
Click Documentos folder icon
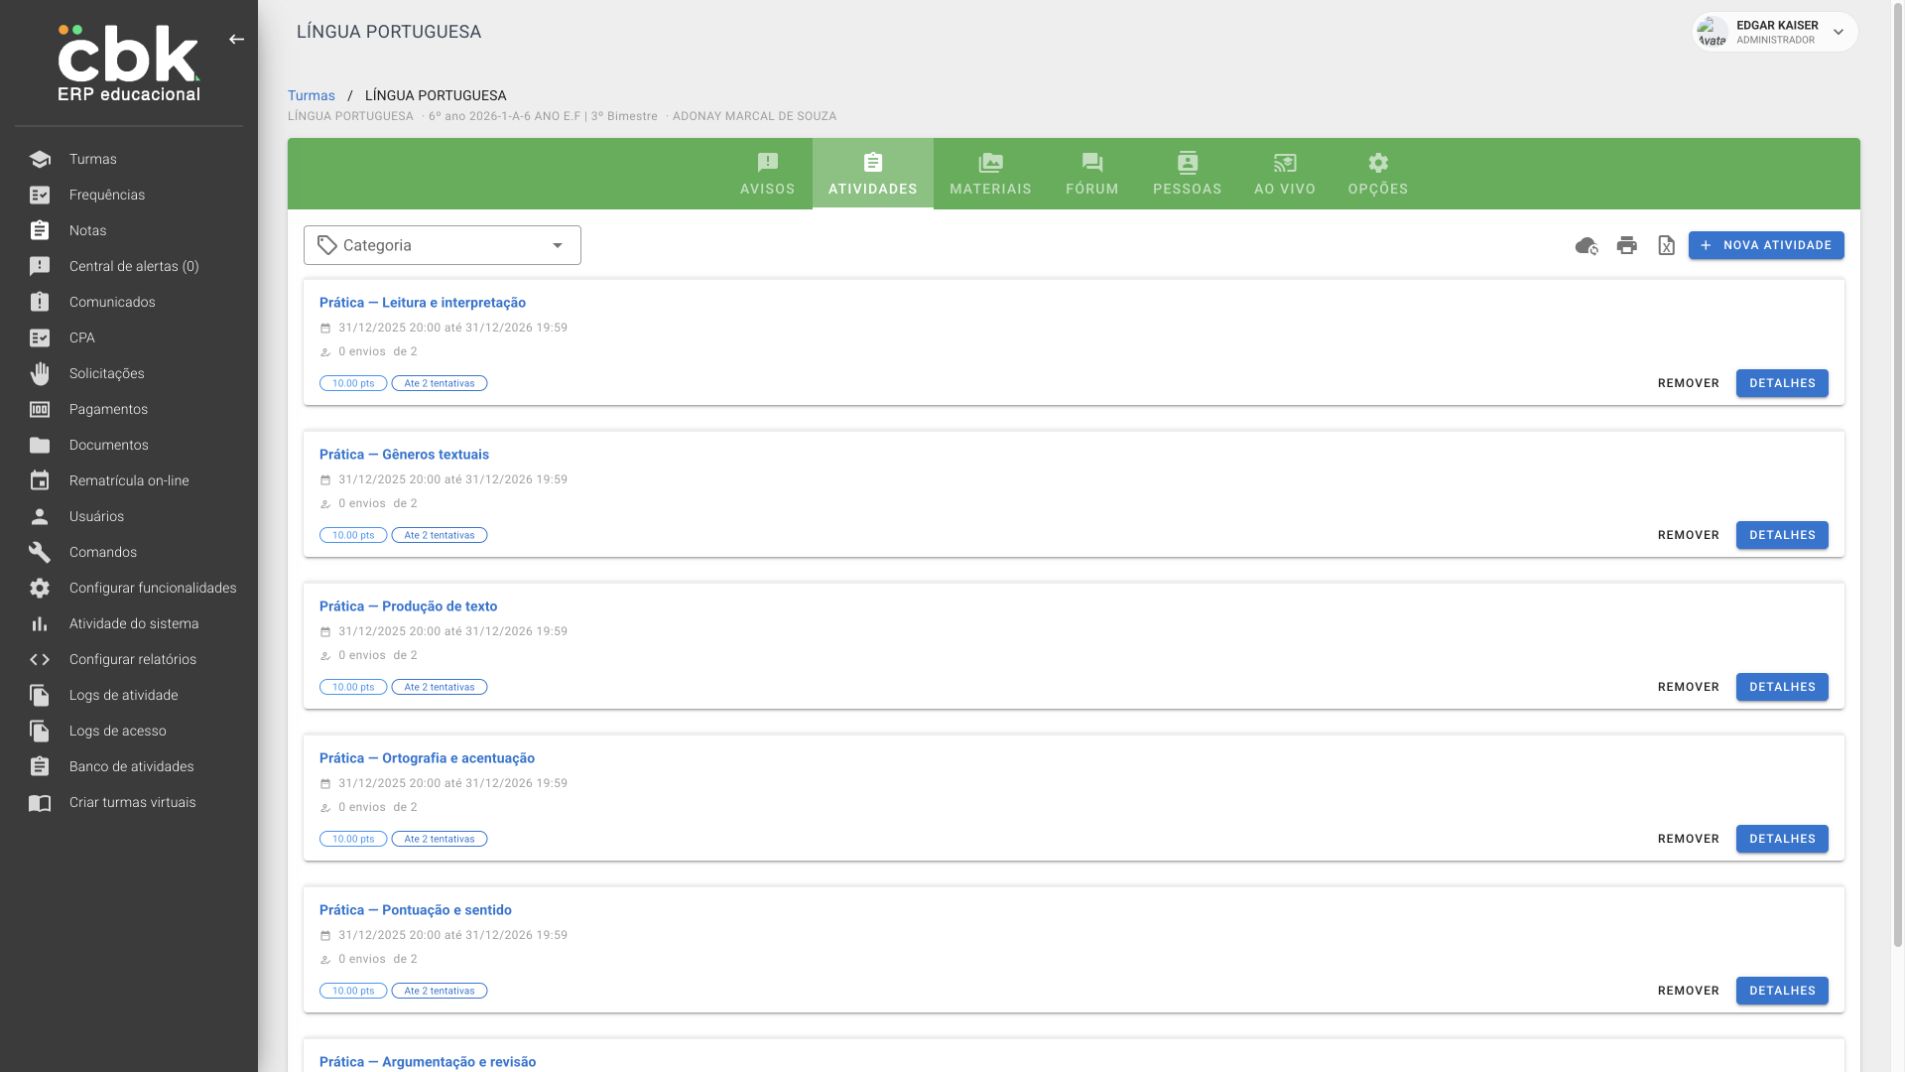click(x=39, y=445)
